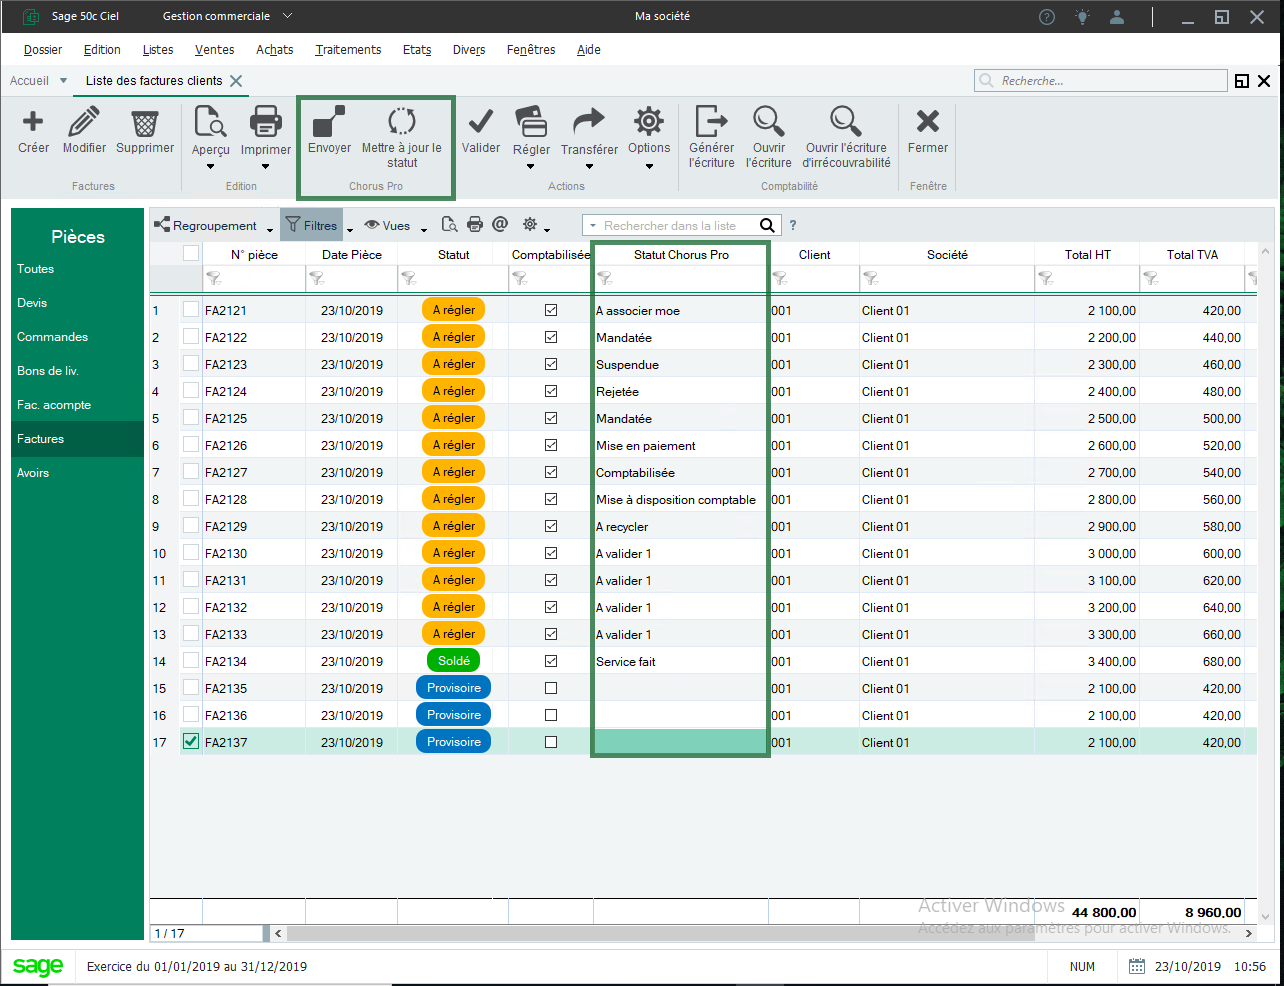The height and width of the screenshot is (986, 1284).
Task: Switch to the Accueil tab
Action: pos(30,80)
